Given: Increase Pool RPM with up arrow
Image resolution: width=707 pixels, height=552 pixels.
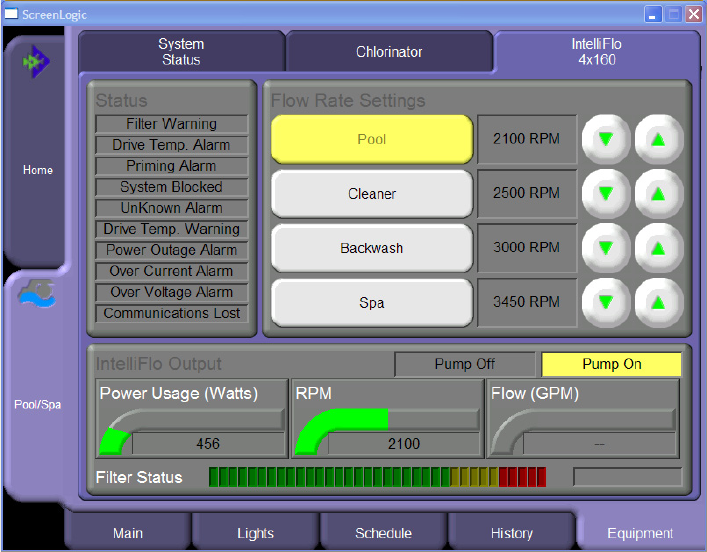Looking at the screenshot, I should coord(659,139).
